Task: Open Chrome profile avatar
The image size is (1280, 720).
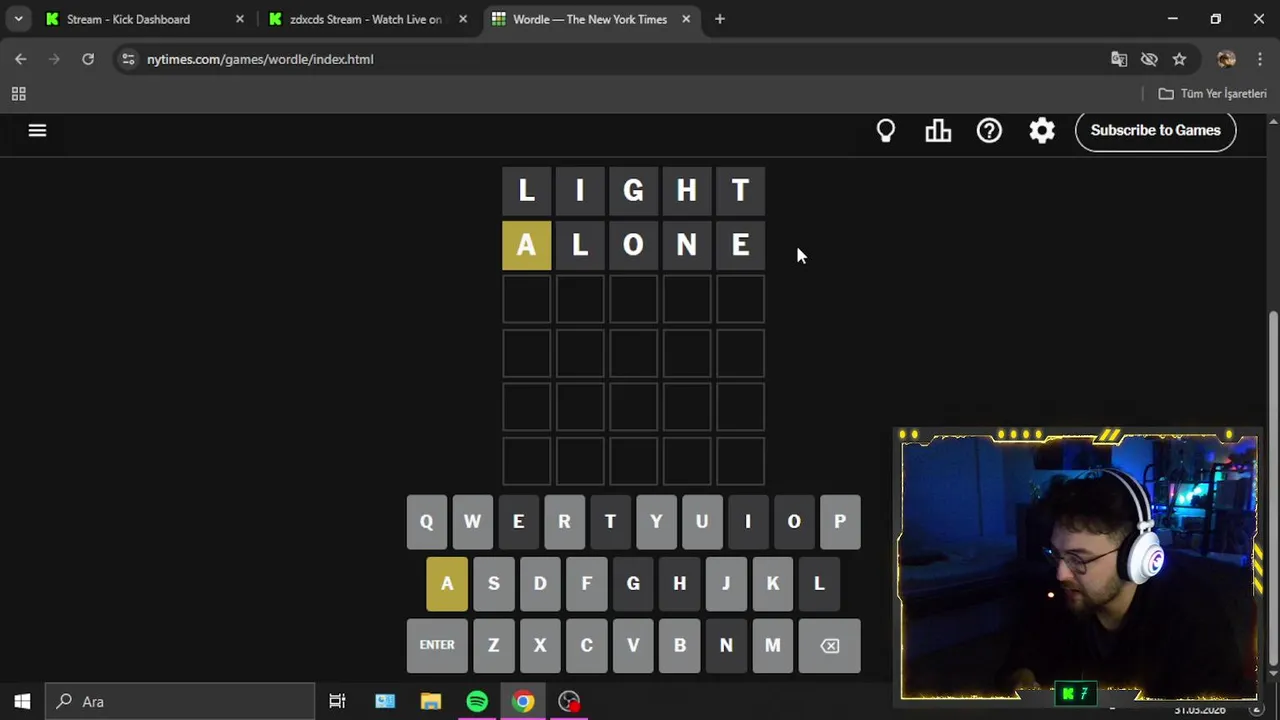Action: (x=1226, y=59)
